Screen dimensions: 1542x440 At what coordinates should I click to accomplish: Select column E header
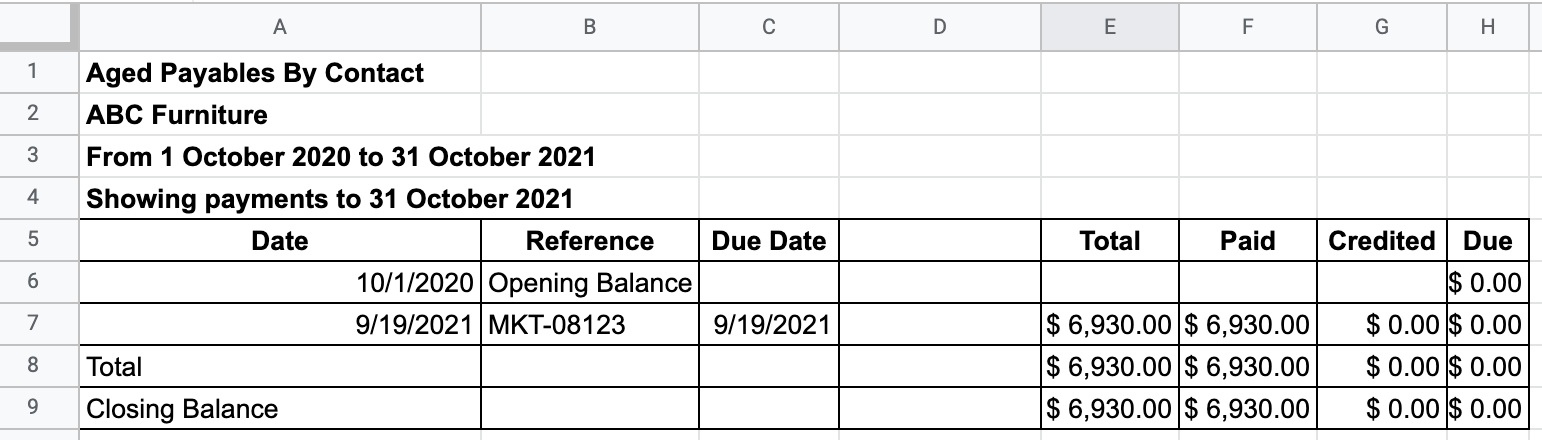1110,28
